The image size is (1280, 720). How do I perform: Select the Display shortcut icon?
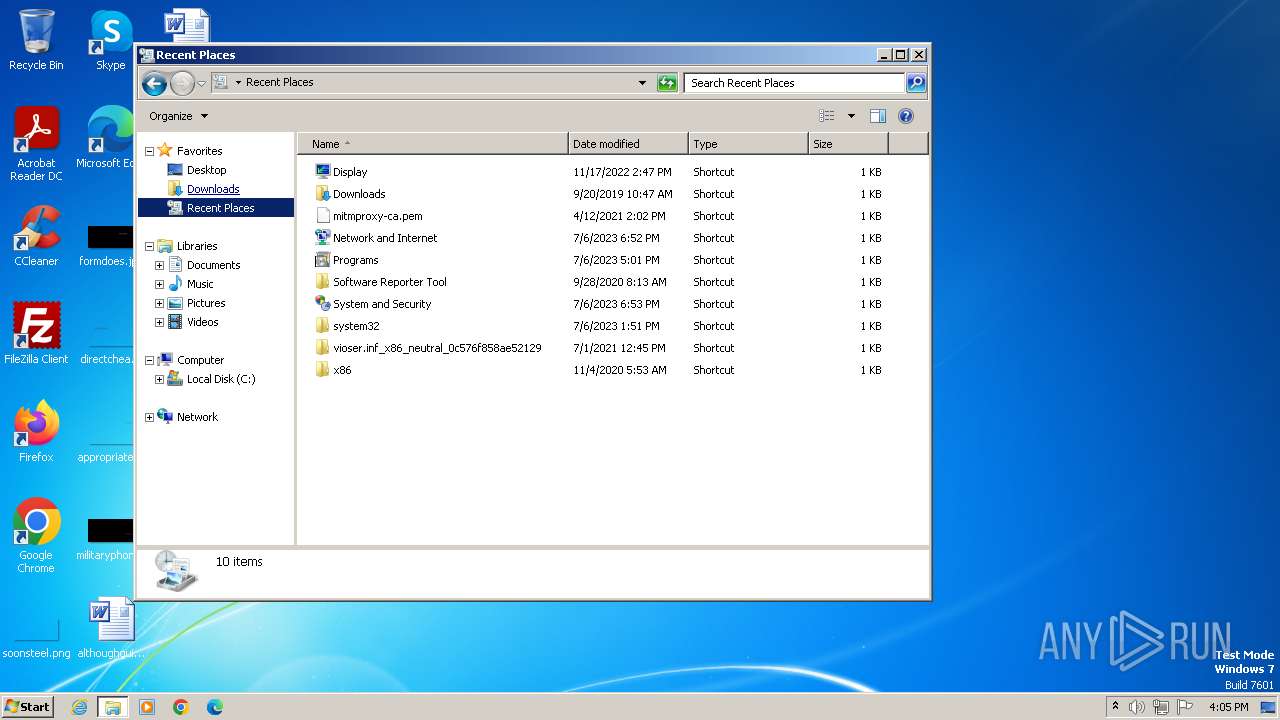322,172
